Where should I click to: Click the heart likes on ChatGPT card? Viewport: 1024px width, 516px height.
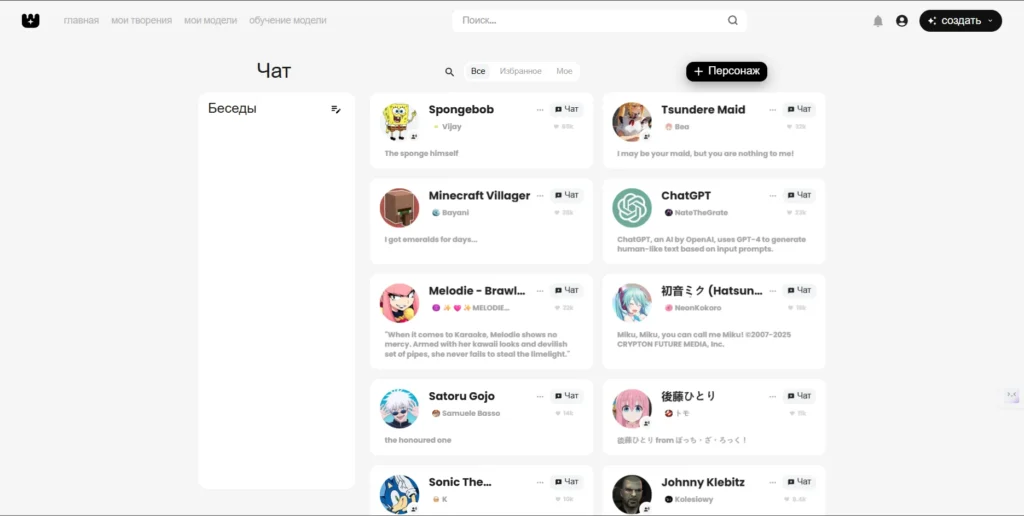pos(796,212)
